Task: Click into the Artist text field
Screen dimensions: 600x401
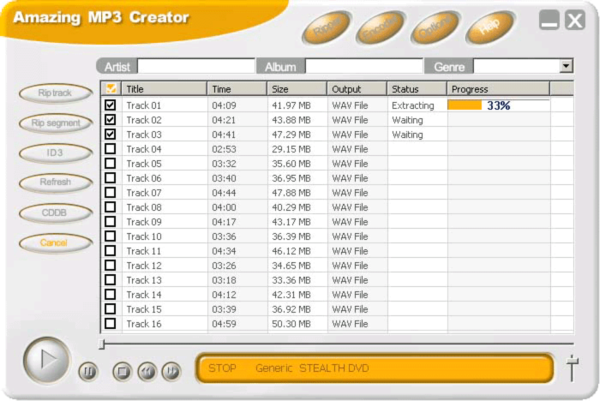Action: click(x=196, y=66)
